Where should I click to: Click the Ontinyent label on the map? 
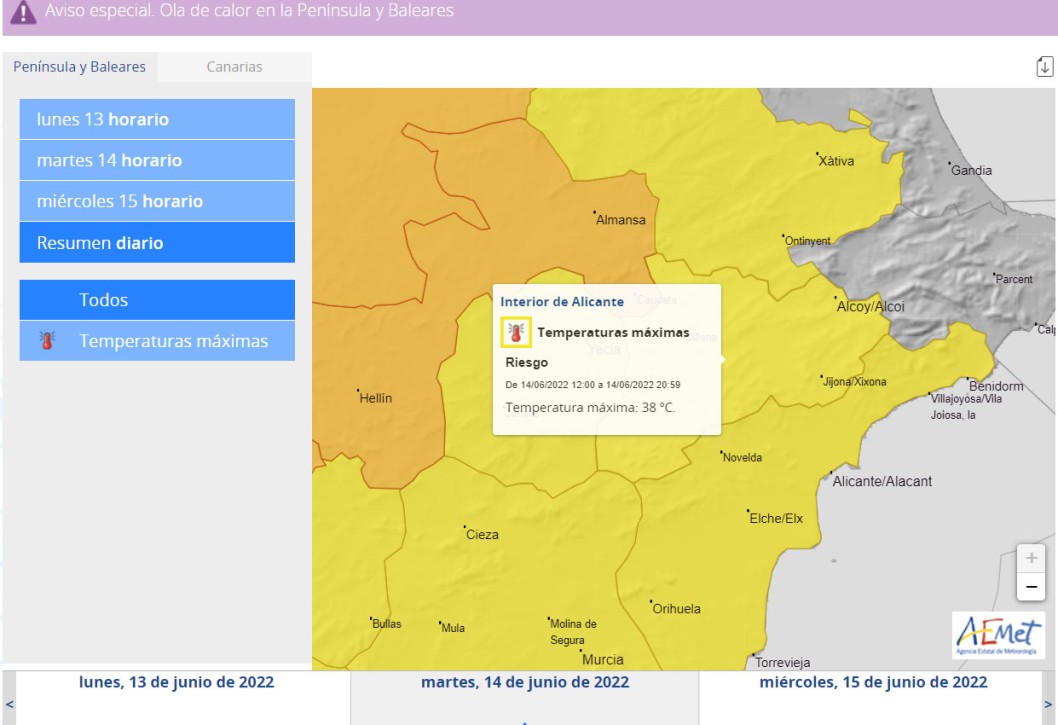pos(807,241)
